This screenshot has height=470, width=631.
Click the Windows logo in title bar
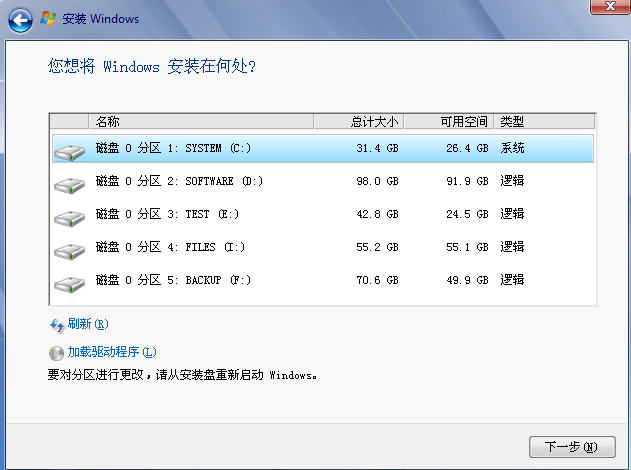pos(47,19)
